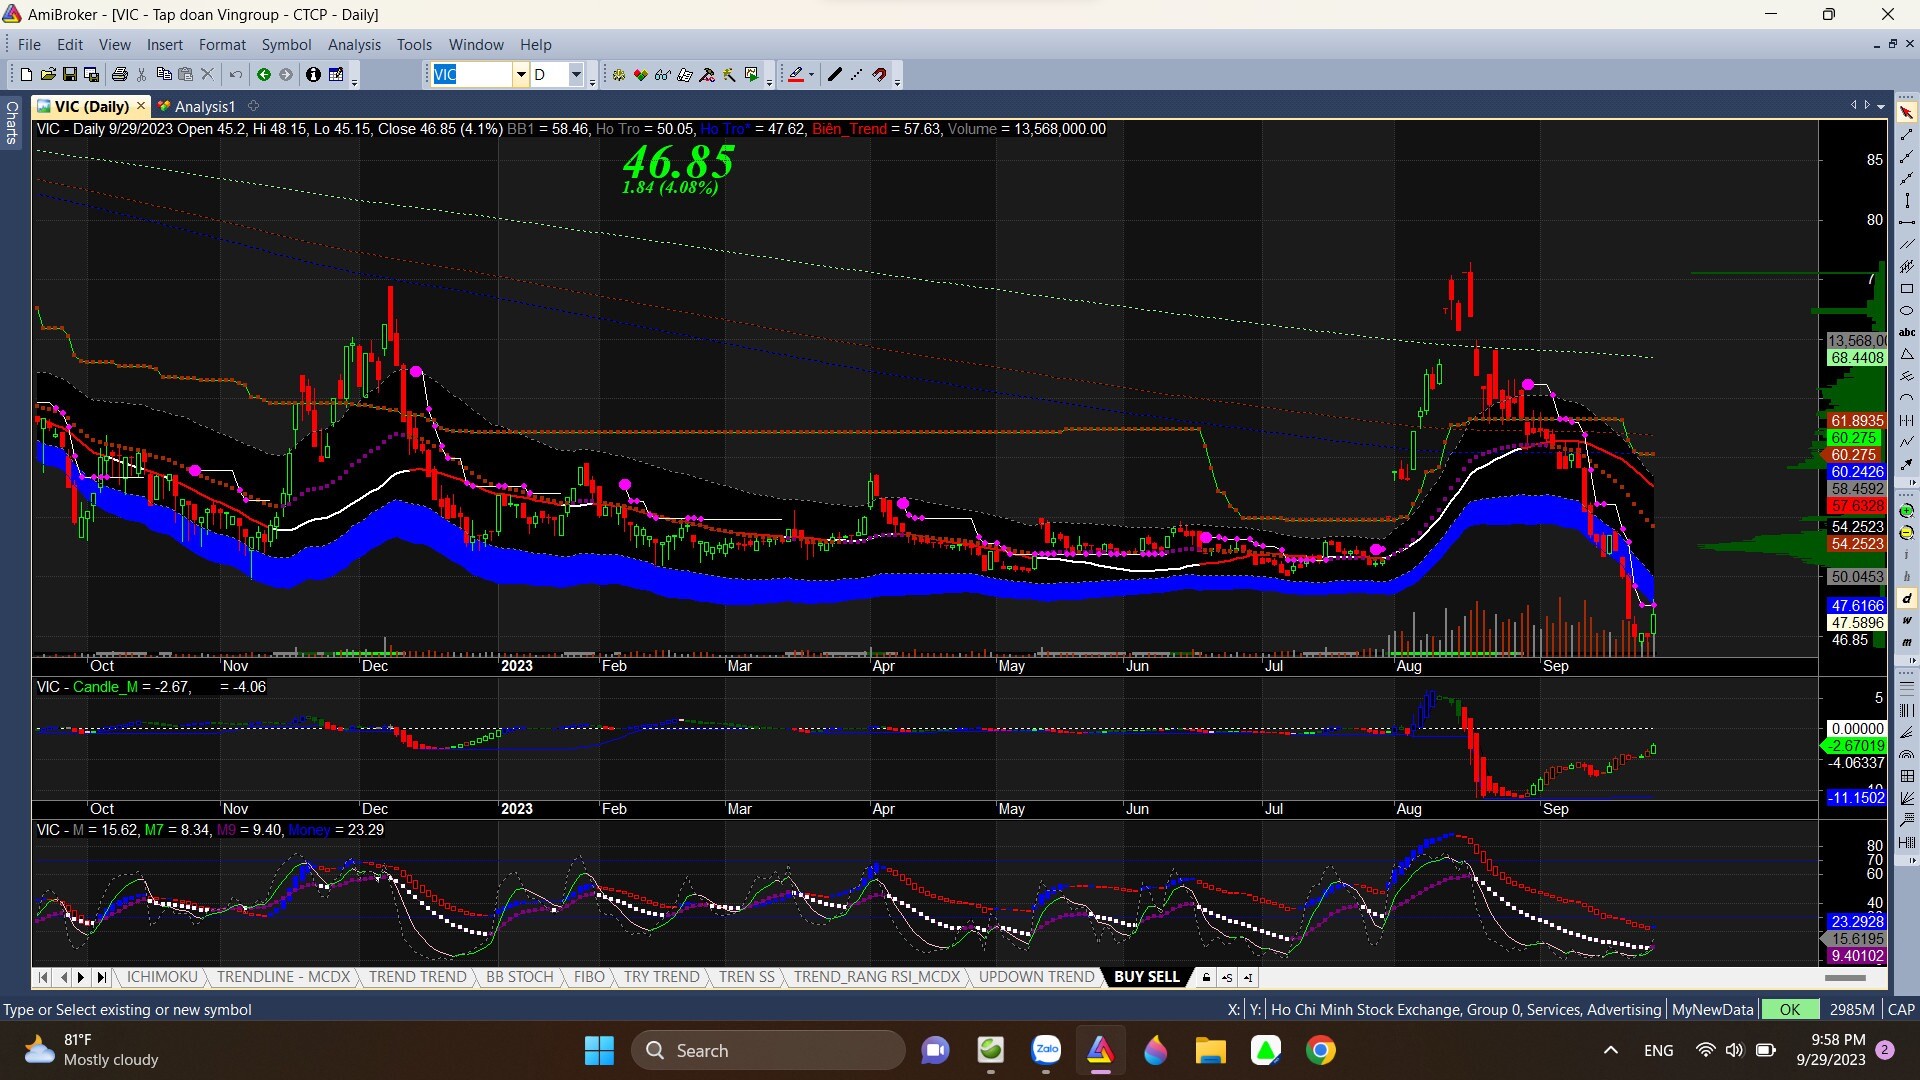Select the triangle drawing tool
Image resolution: width=1920 pixels, height=1080 pixels.
(x=1907, y=354)
